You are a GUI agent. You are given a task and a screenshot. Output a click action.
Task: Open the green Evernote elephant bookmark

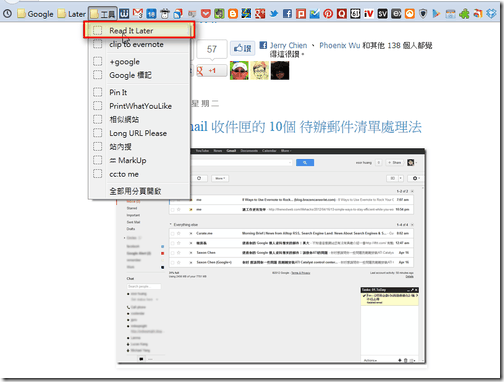click(219, 14)
